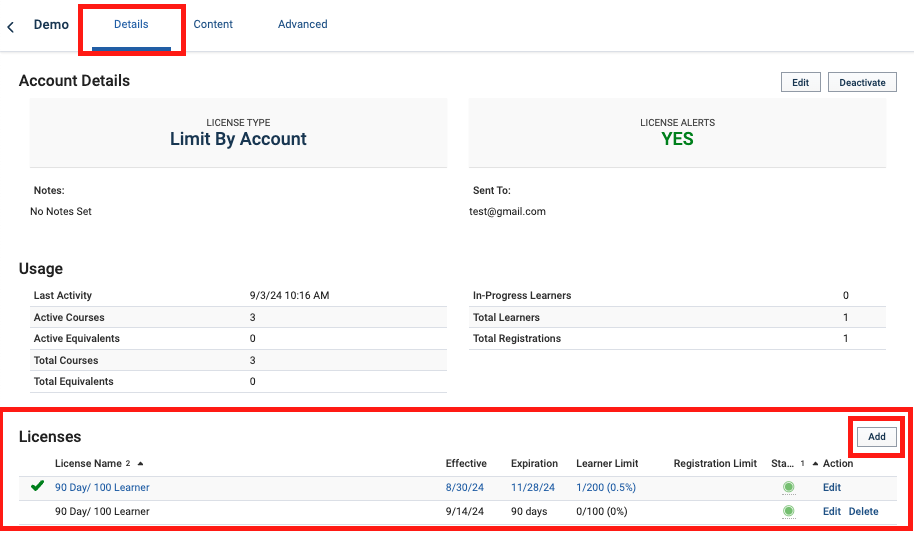Edit the license effective 8/30/24
This screenshot has height=533, width=914.
(832, 488)
